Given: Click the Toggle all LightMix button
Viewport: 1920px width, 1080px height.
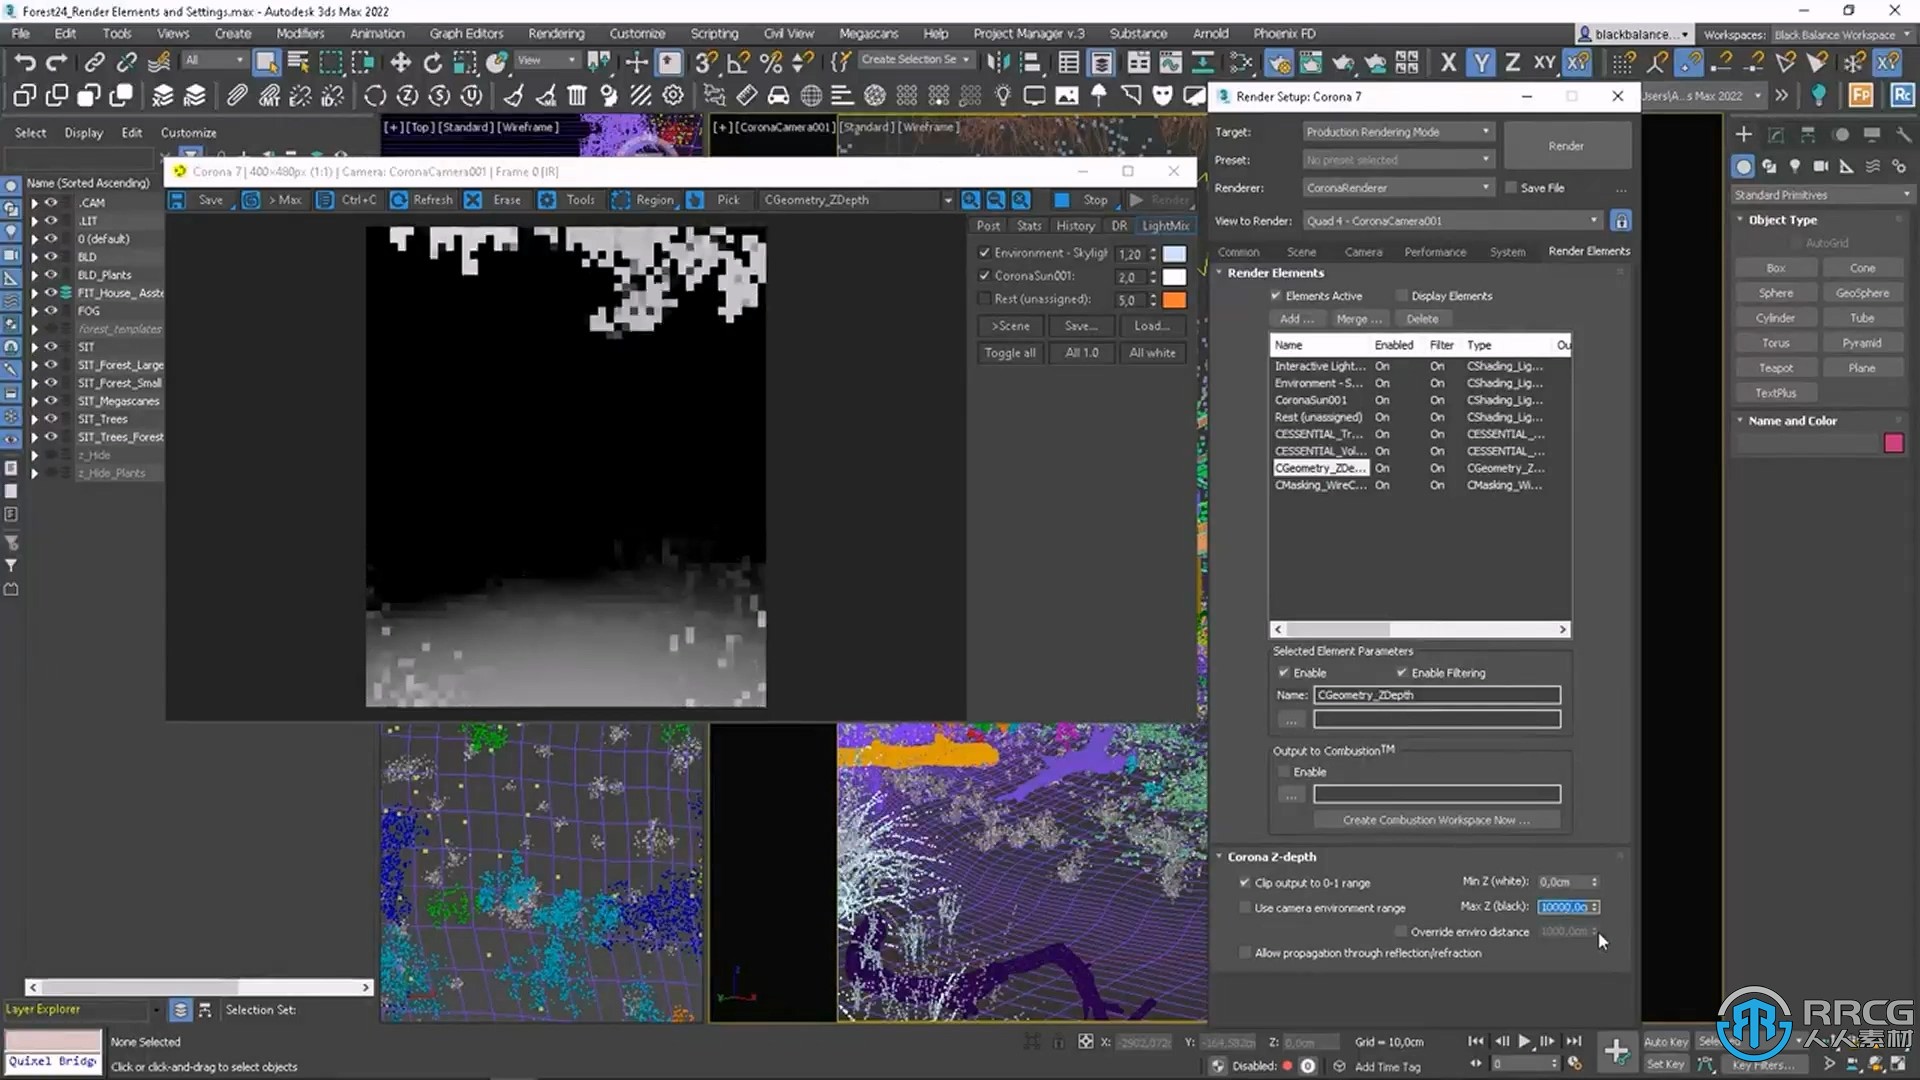Looking at the screenshot, I should tap(1010, 353).
